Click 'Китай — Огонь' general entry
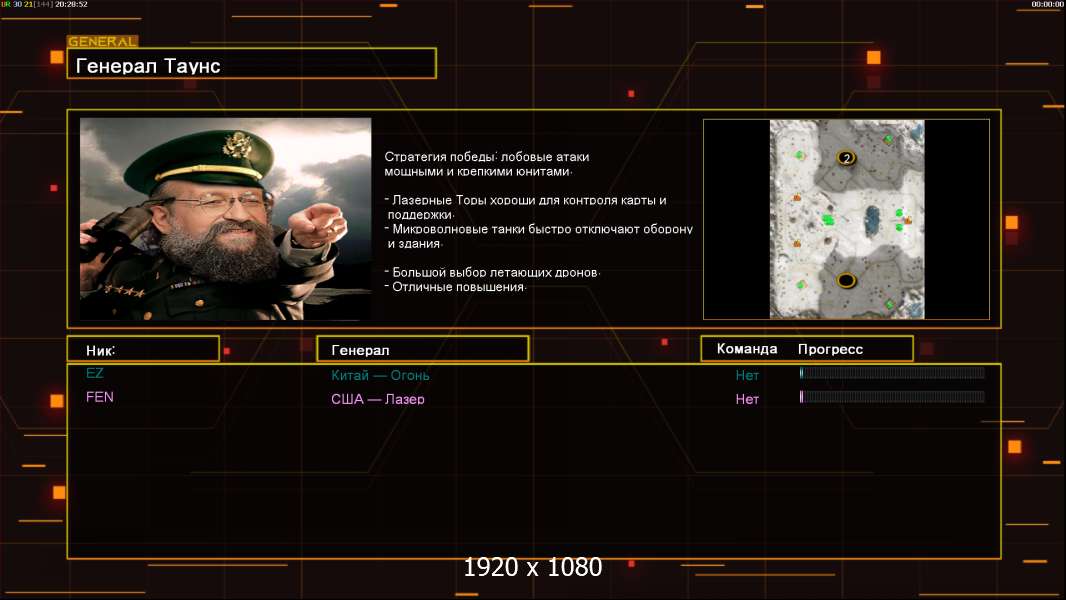 tap(380, 375)
